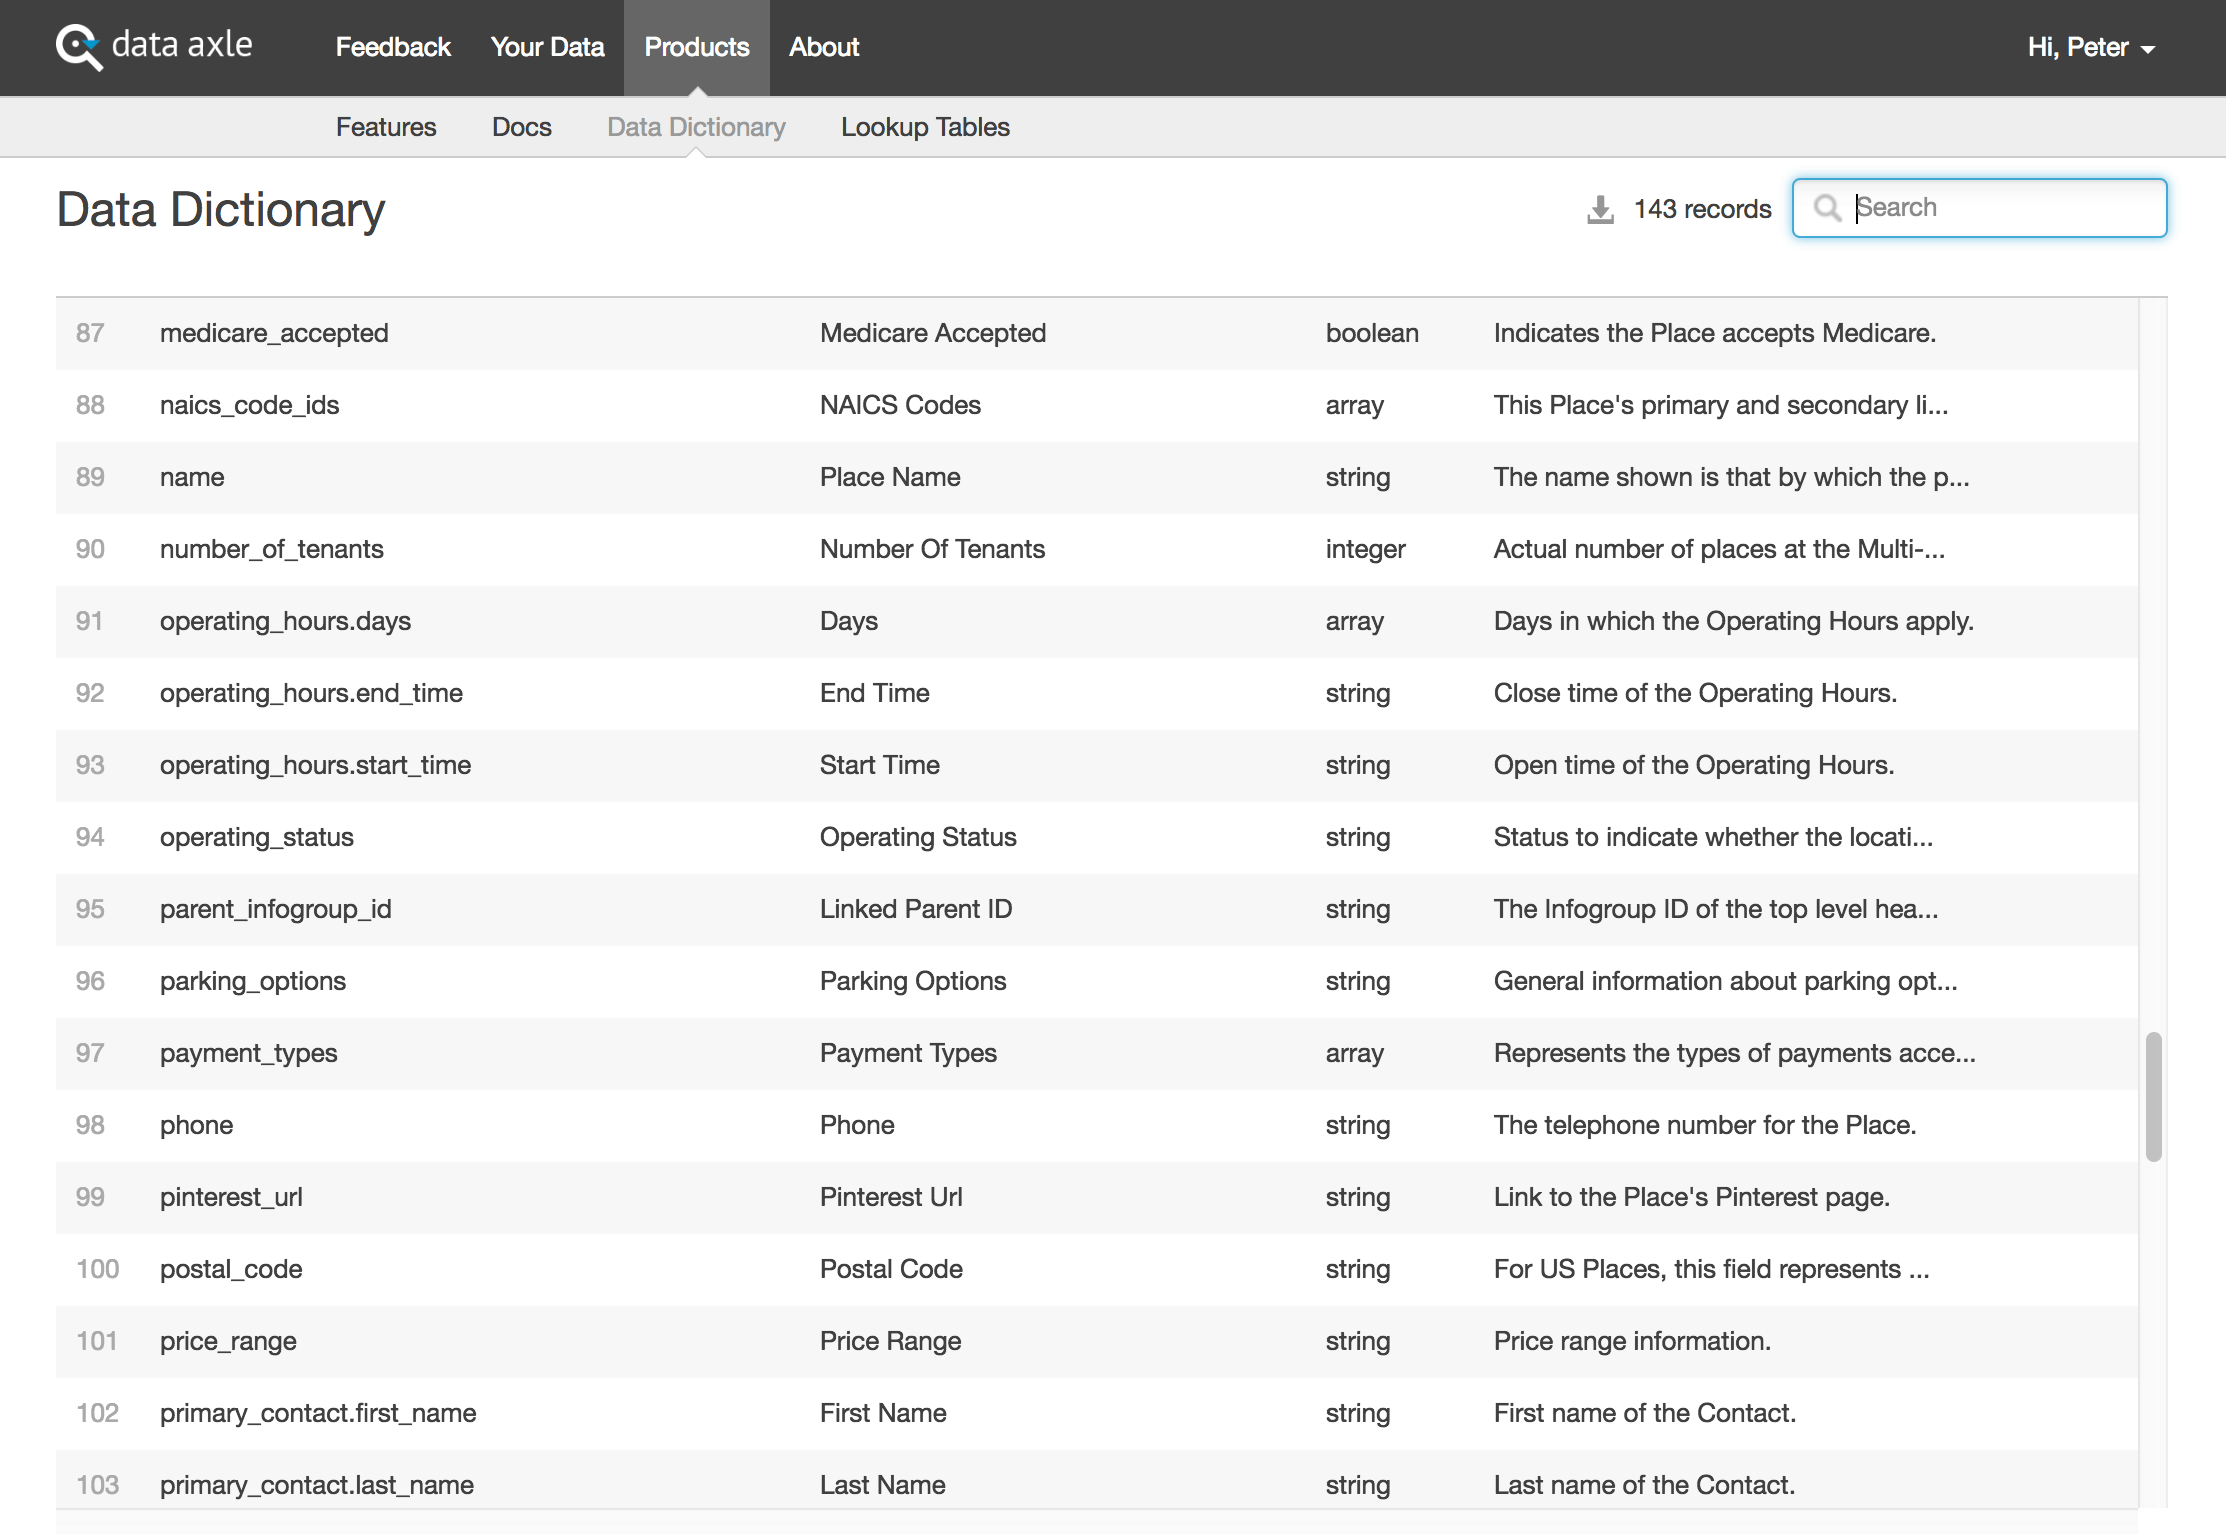Click the 143 records download link
The height and width of the screenshot is (1534, 2226).
pyautogui.click(x=1702, y=209)
